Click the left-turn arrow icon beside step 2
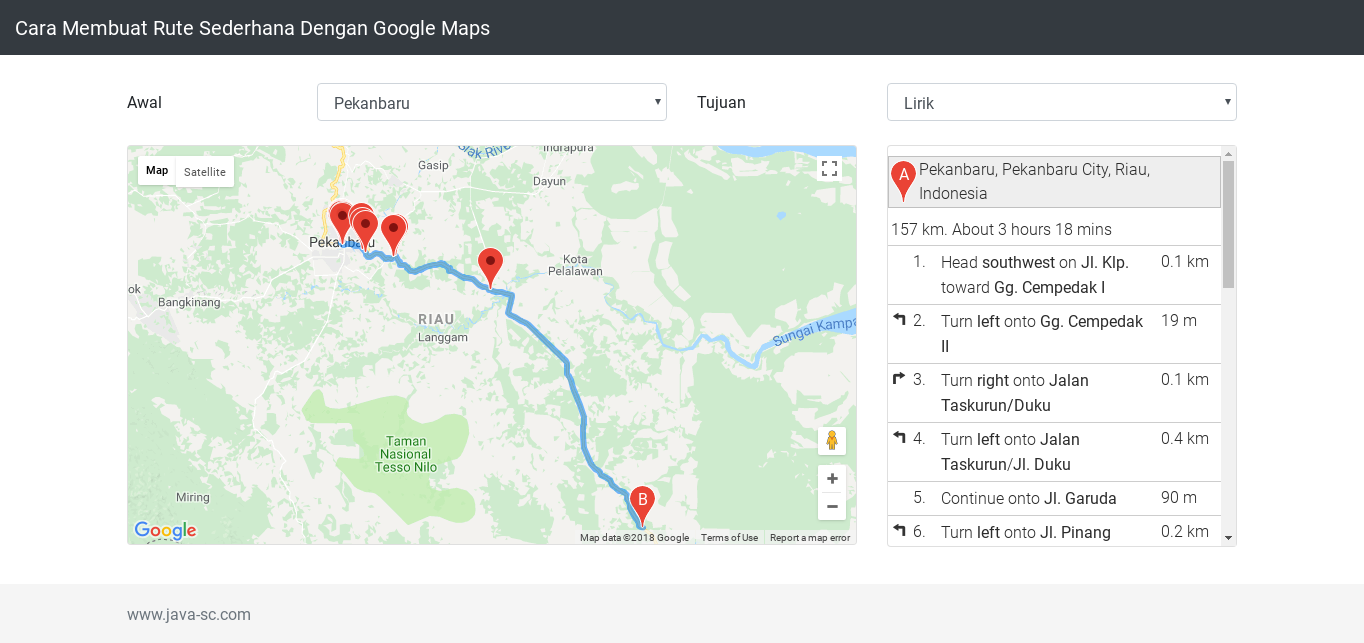Viewport: 1364px width, 643px height. coord(897,319)
